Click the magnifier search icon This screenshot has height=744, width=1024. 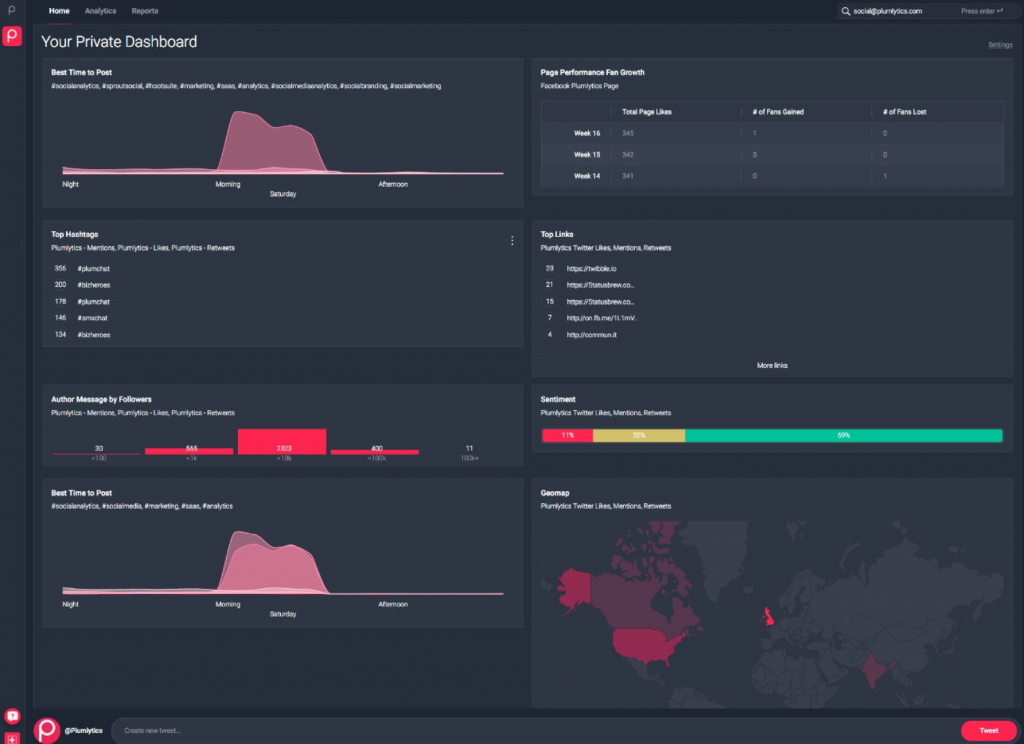click(x=845, y=11)
